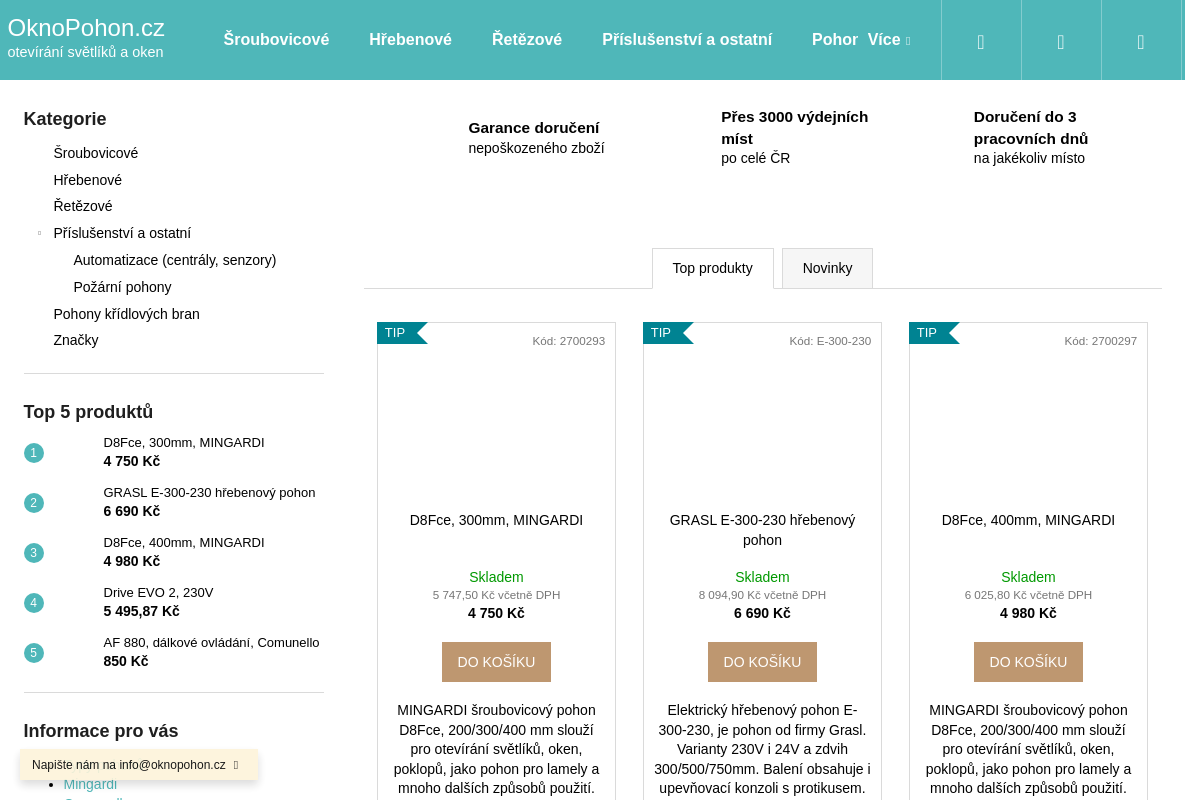1200x800 pixels.
Task: Click Top 5 produktů heading
Action: click(x=88, y=412)
